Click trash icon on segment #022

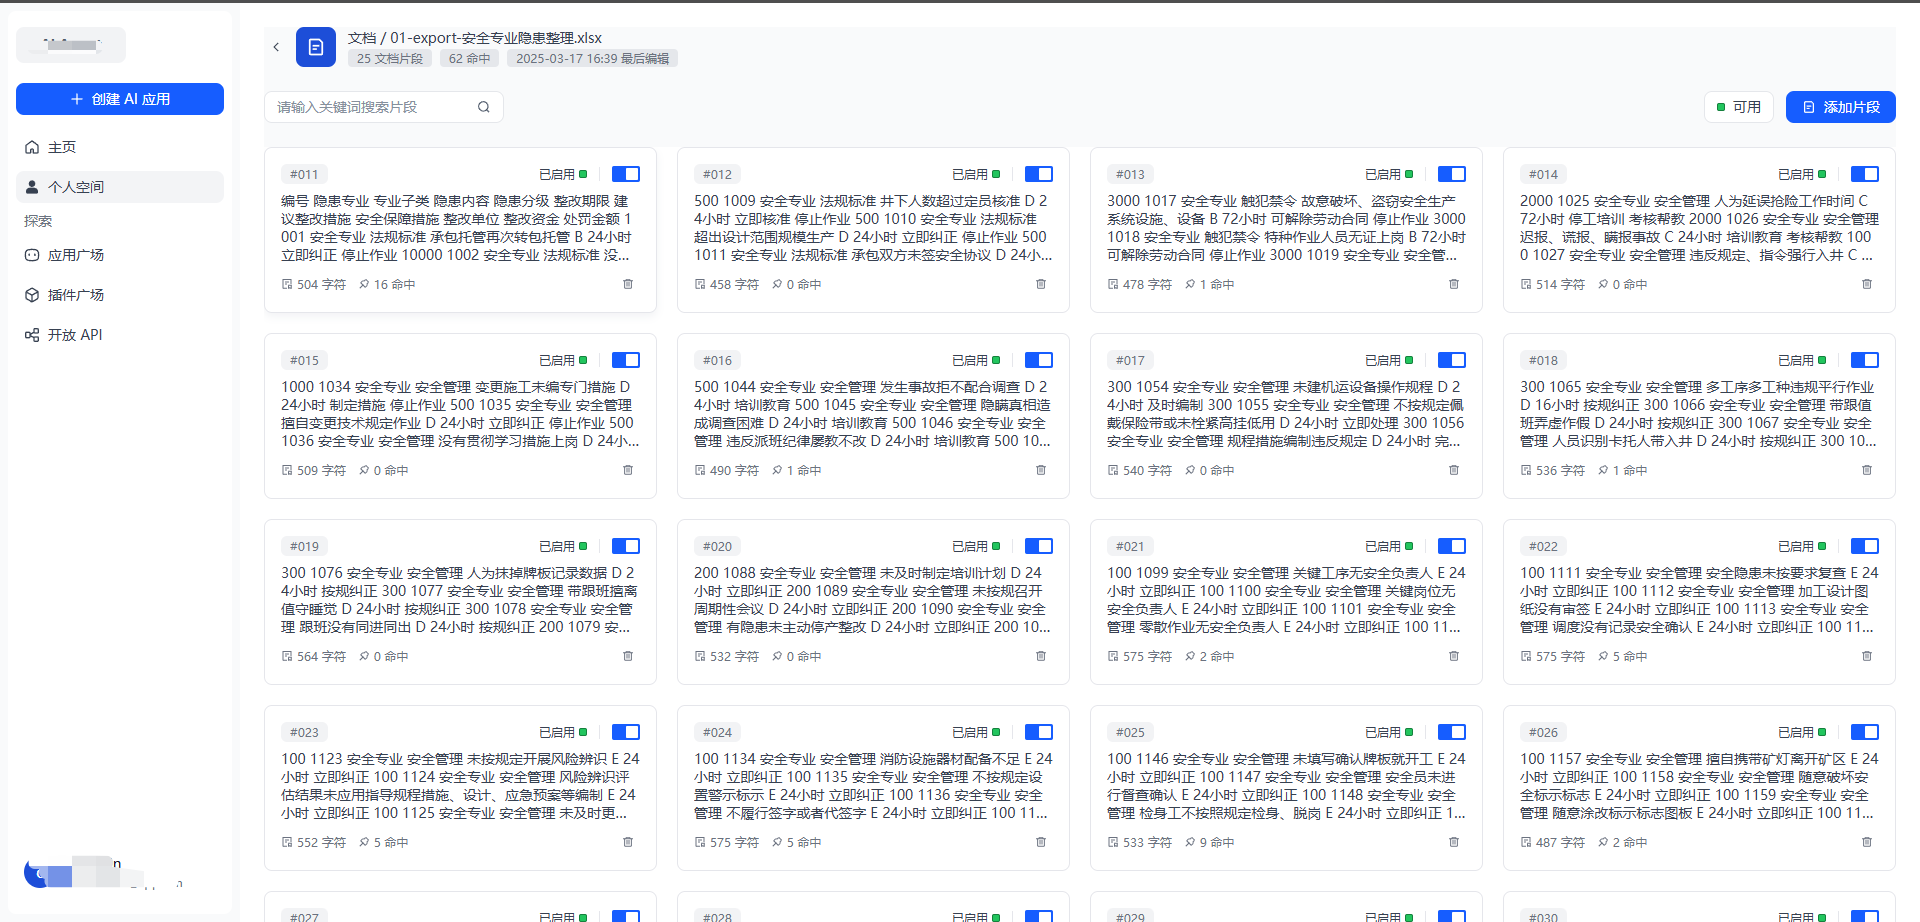click(1867, 656)
